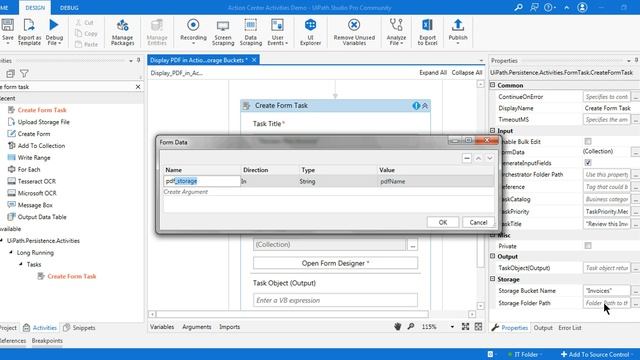Open the FormData collection ellipsis in Properties
Viewport: 640px width, 360px height.
636,152
